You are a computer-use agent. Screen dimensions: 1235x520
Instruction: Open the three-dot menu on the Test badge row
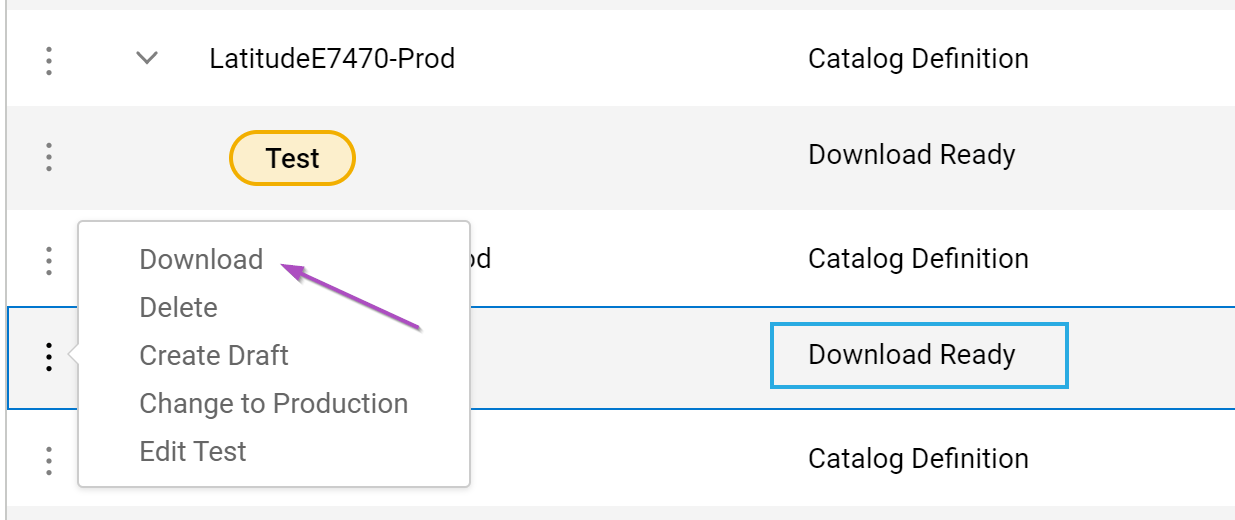click(48, 157)
